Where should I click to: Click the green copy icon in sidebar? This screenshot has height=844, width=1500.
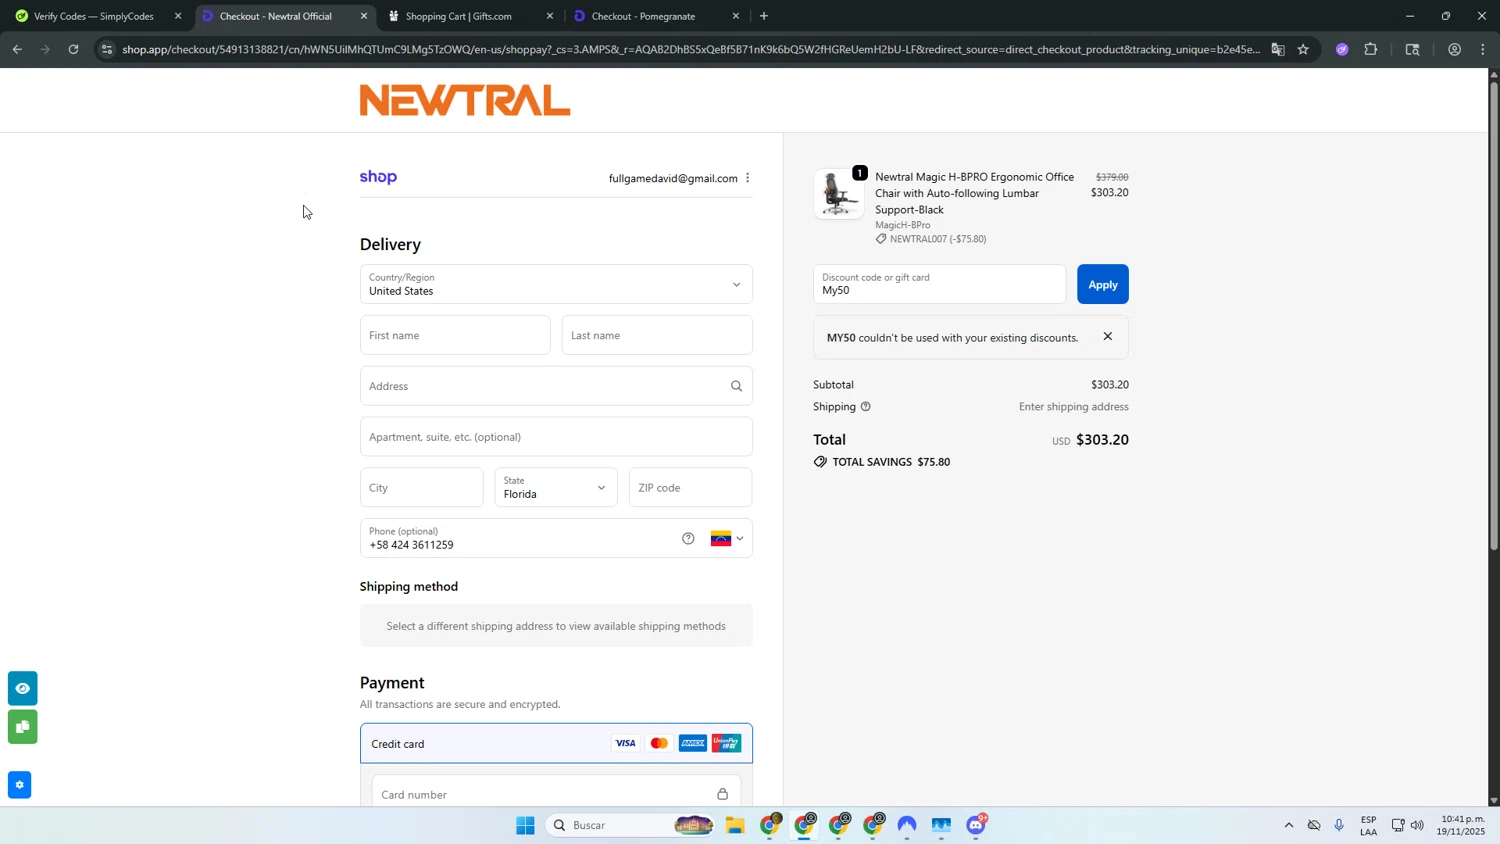click(22, 727)
